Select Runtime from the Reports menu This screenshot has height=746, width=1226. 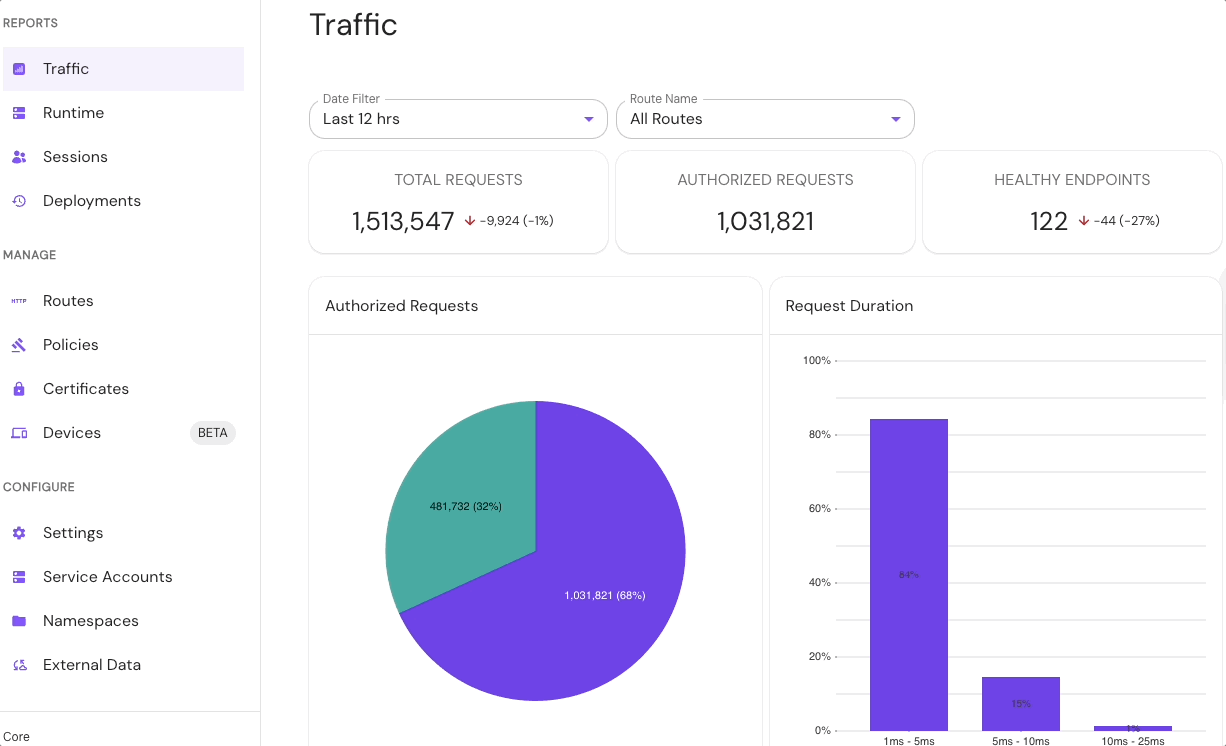point(72,112)
